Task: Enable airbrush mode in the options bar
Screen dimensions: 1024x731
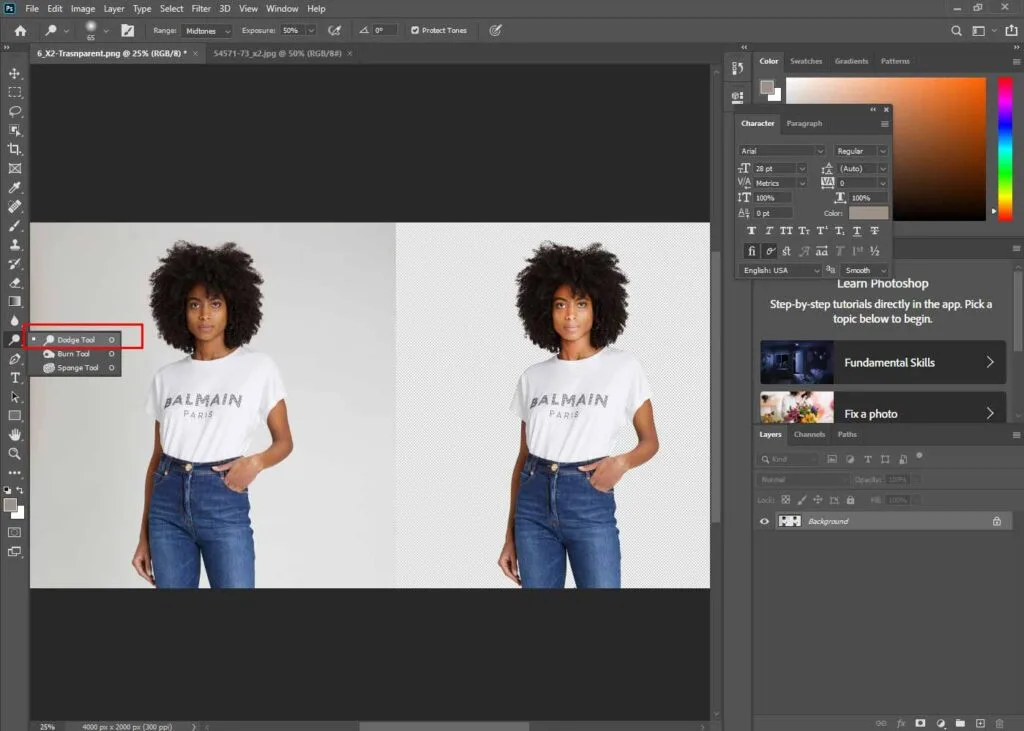Action: (x=333, y=30)
